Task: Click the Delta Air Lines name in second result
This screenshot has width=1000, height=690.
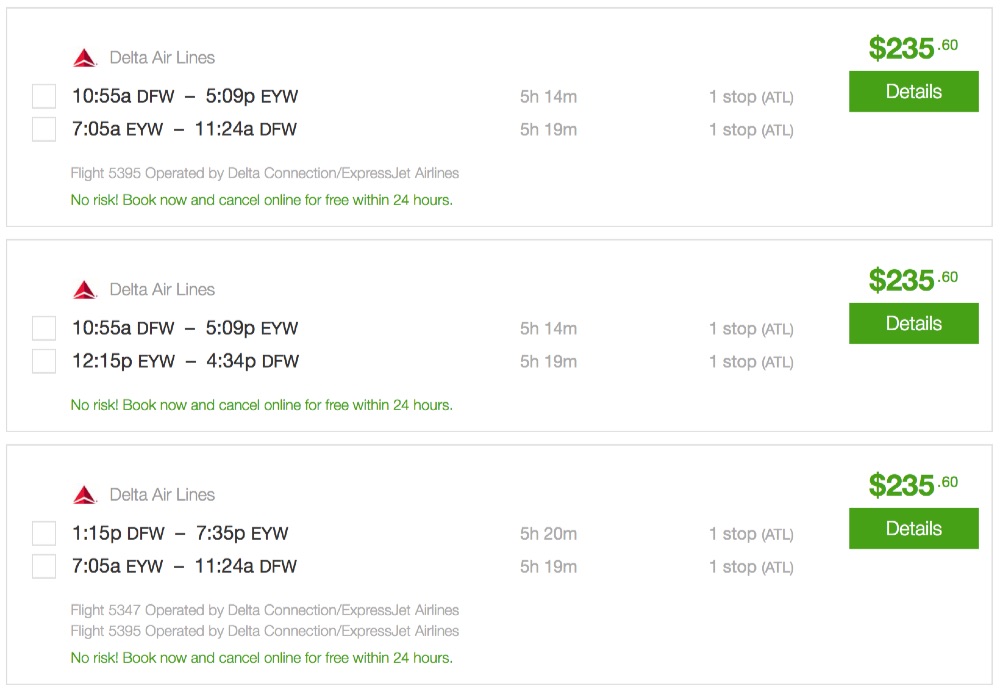Action: click(162, 290)
